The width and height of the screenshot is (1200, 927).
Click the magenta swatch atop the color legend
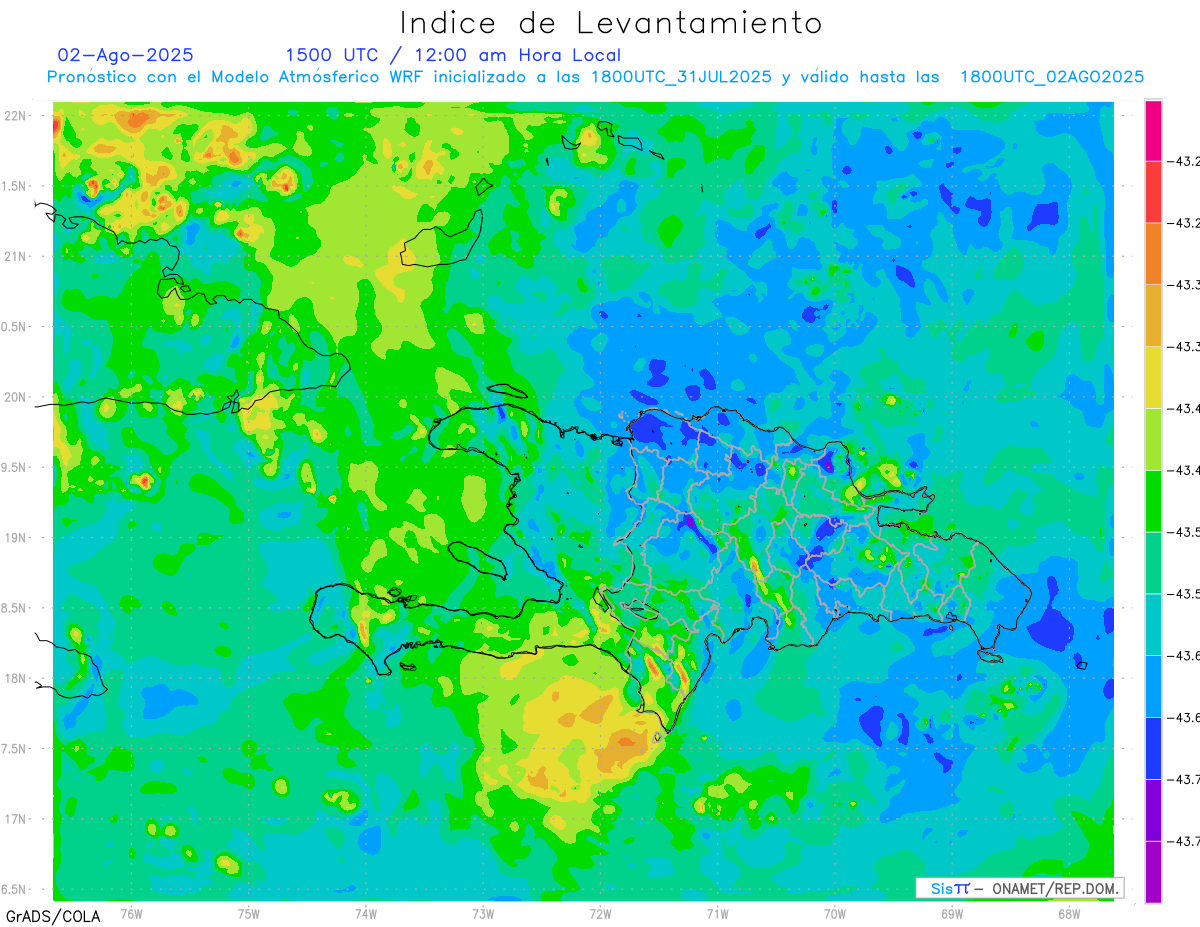[1153, 129]
